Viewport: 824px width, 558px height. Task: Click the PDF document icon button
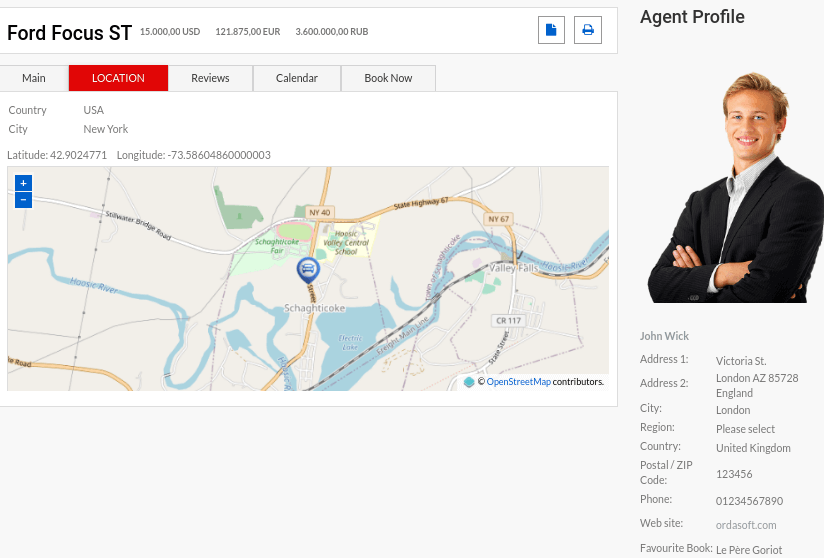pyautogui.click(x=551, y=30)
